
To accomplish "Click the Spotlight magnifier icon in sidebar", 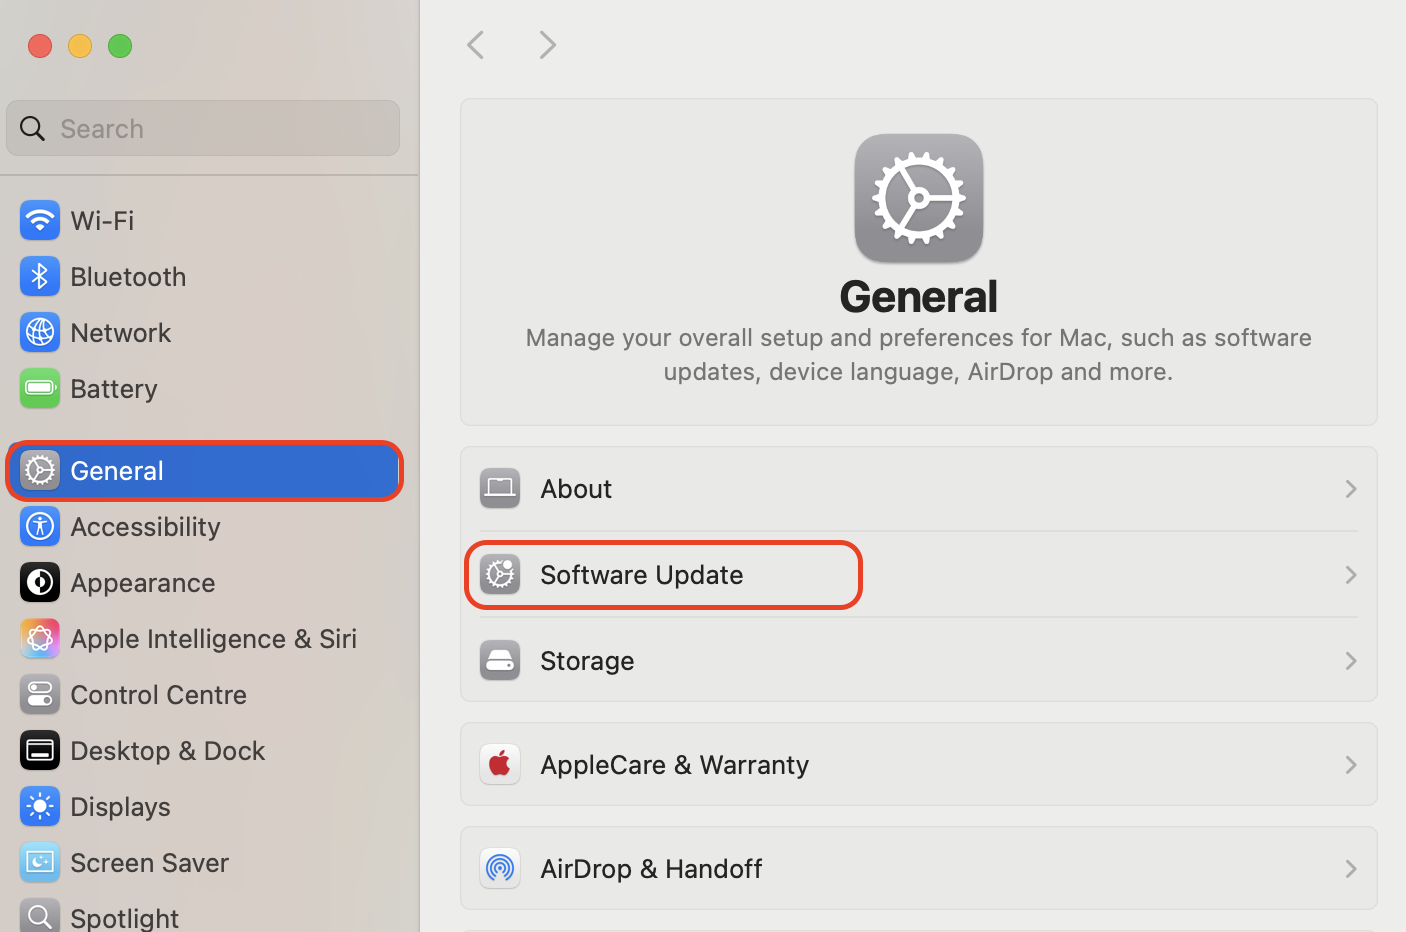I will (x=40, y=916).
